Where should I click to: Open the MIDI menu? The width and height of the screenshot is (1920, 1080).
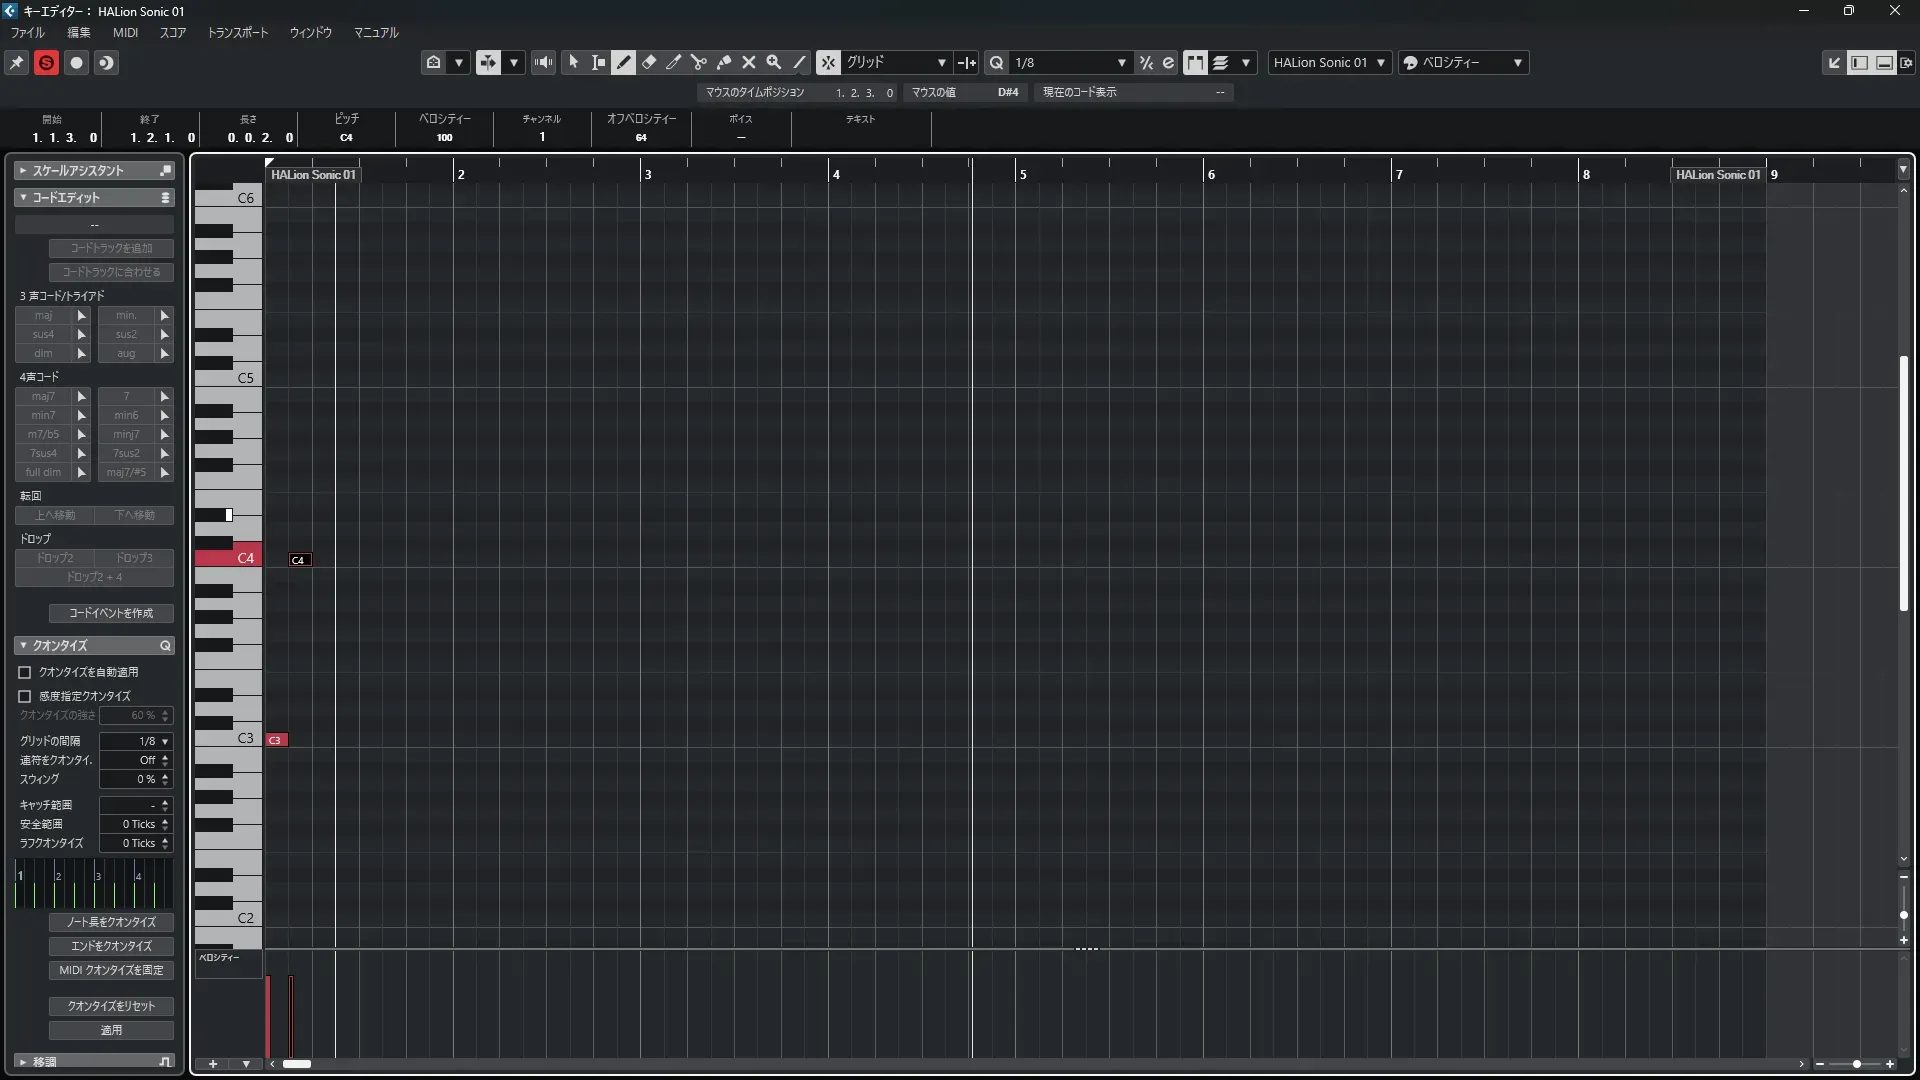[x=125, y=32]
